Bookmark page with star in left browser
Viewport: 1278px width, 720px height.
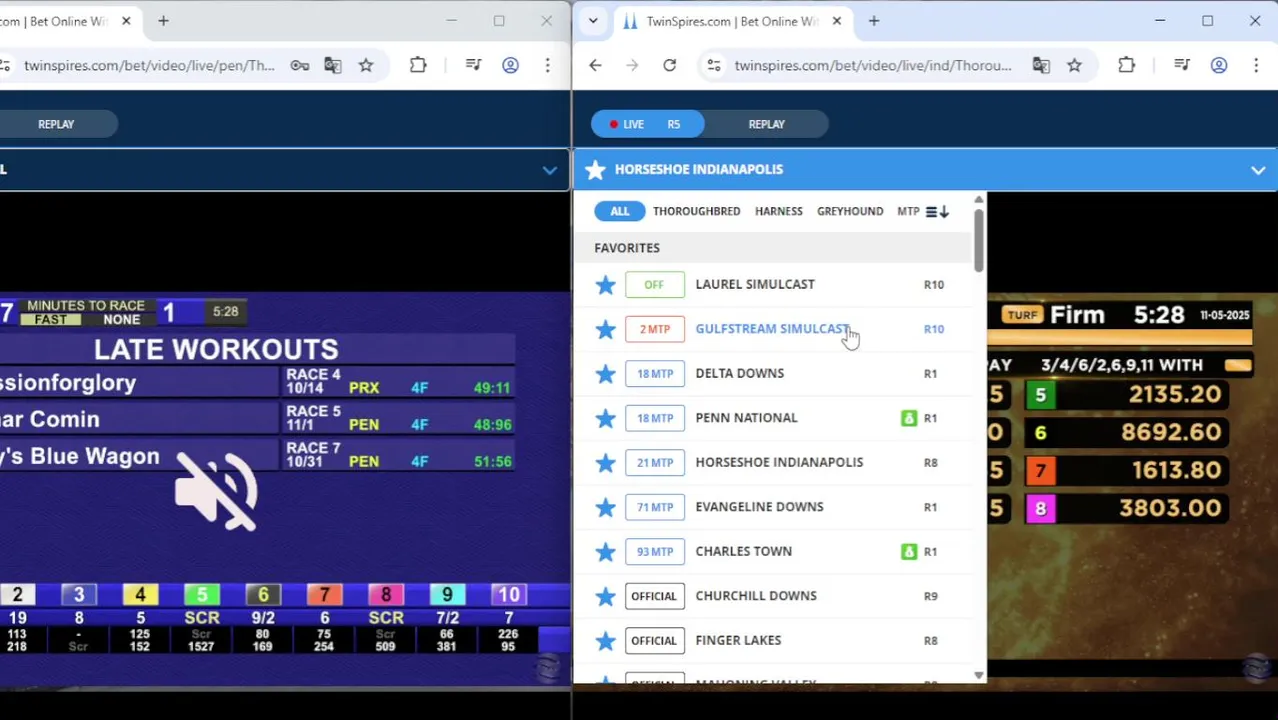coord(366,65)
